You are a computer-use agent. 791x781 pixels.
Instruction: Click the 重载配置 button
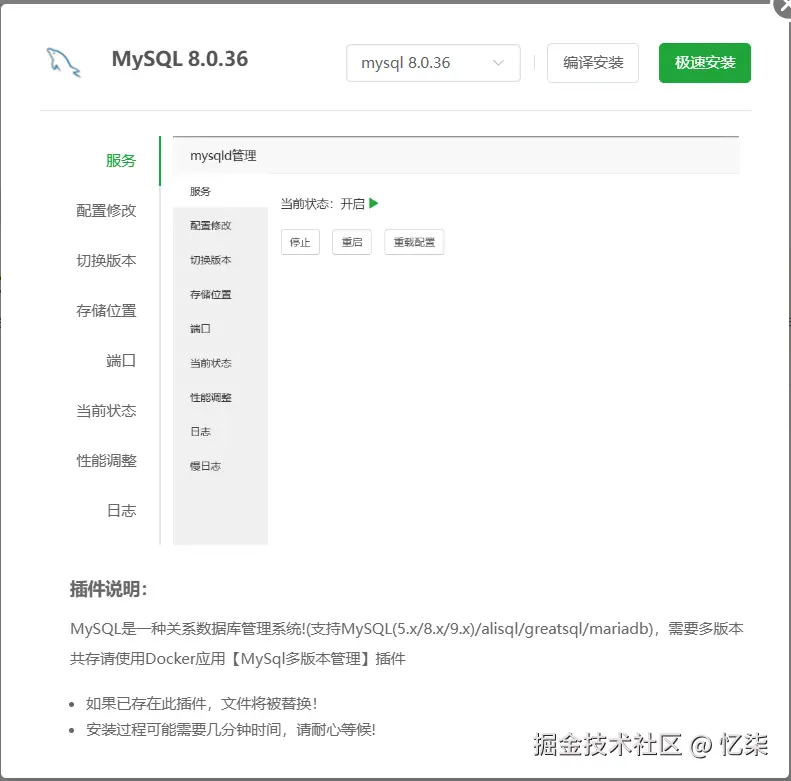(x=414, y=242)
